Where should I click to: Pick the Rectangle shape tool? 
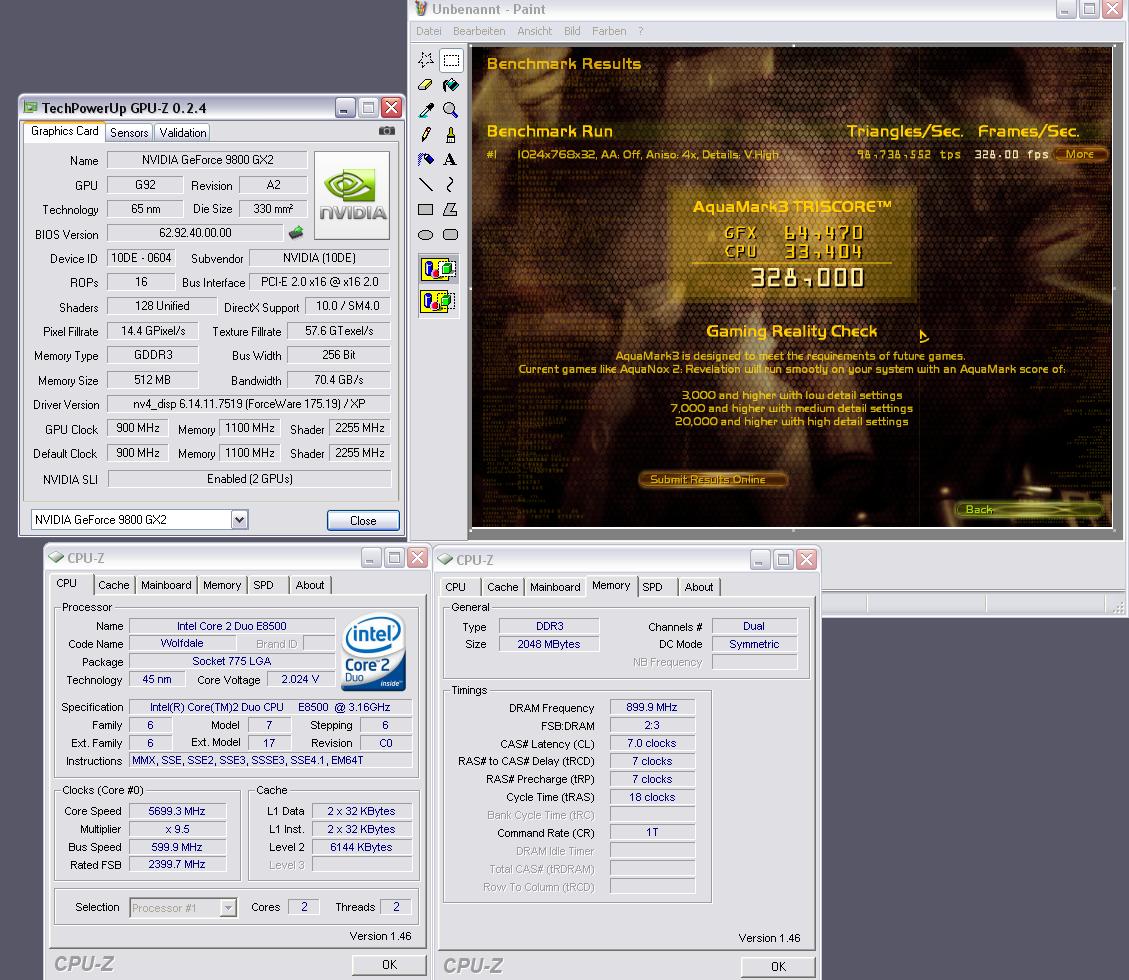[426, 210]
